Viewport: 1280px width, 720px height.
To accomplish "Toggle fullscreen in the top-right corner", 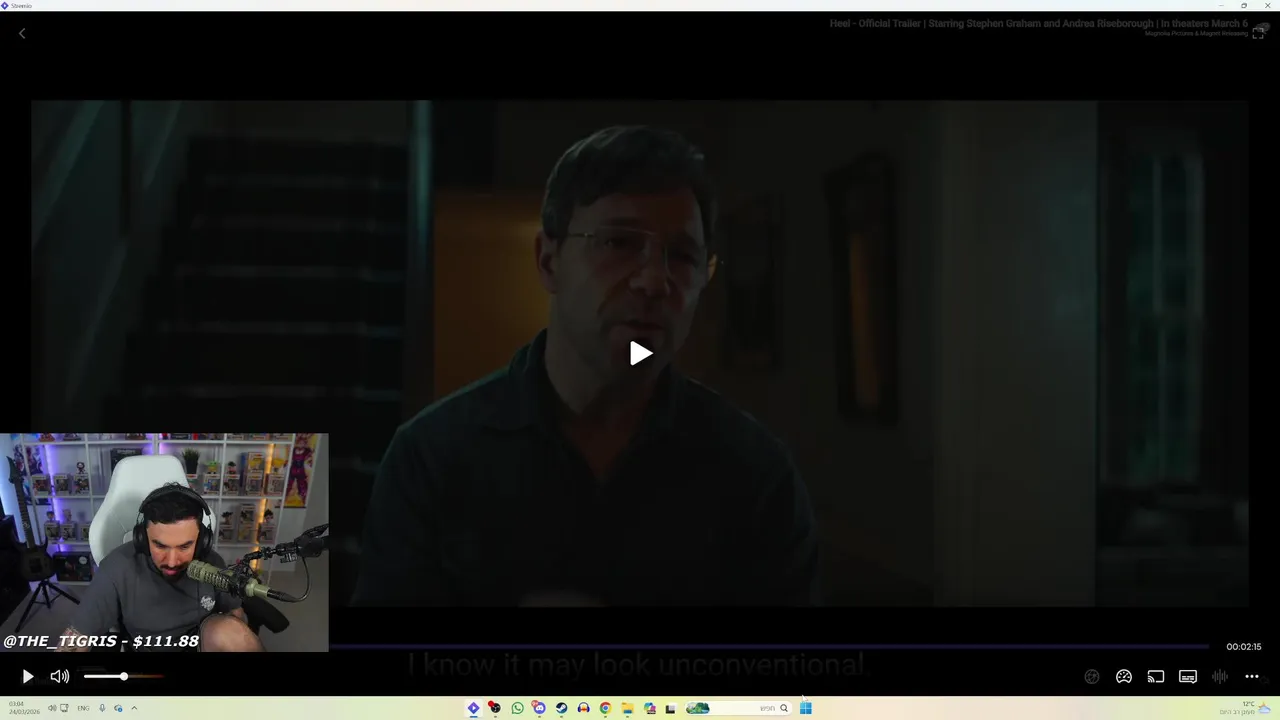I will coord(1258,33).
